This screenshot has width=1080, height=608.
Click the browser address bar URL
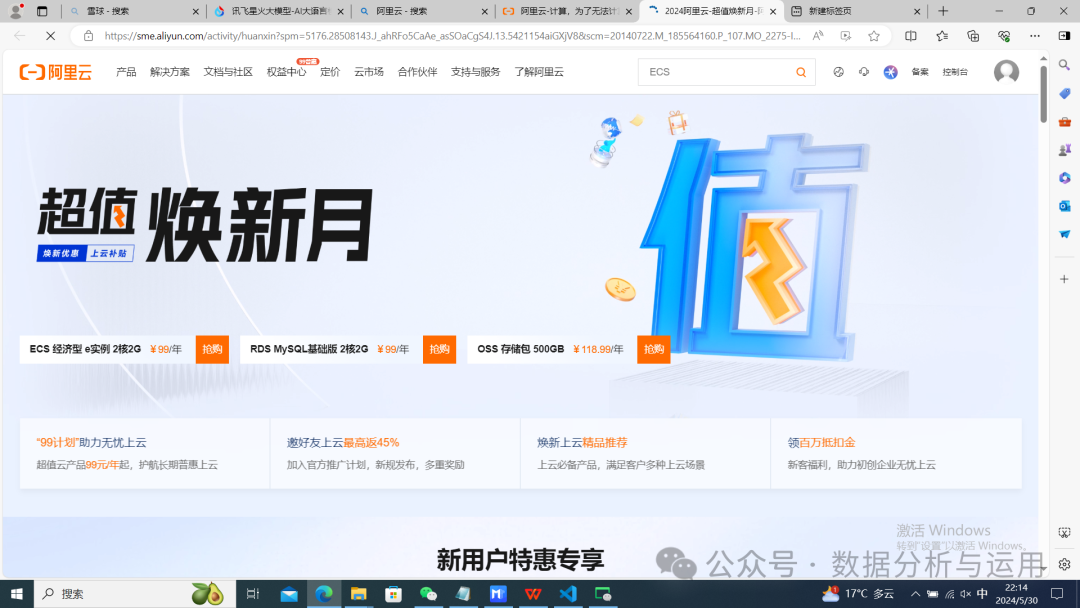(452, 36)
